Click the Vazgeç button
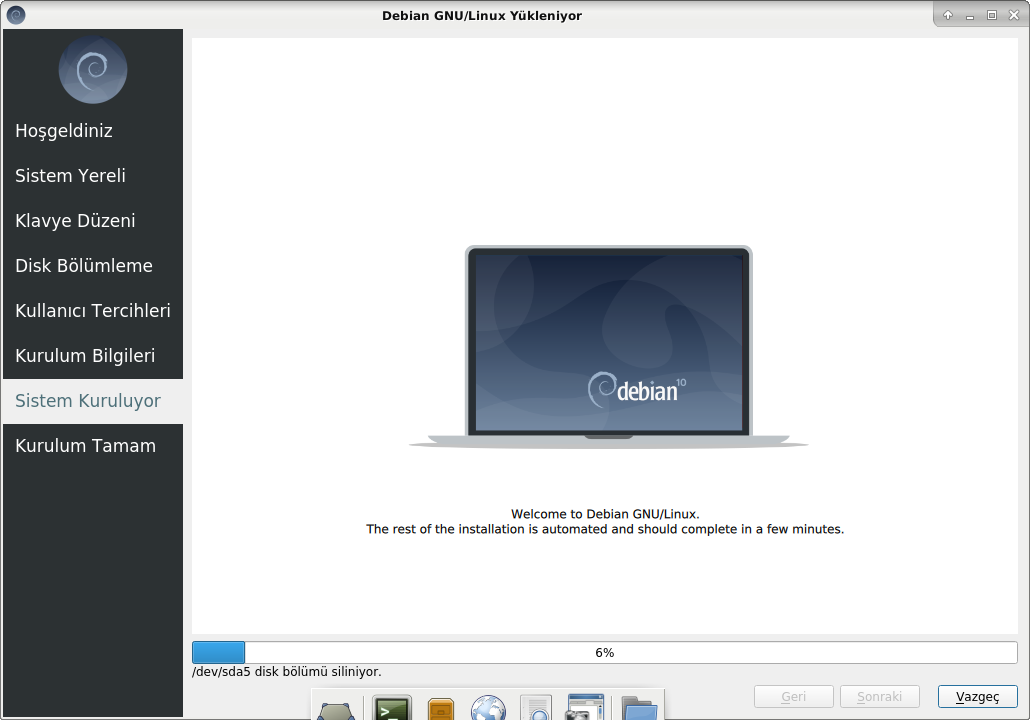1030x720 pixels. pyautogui.click(x=977, y=696)
